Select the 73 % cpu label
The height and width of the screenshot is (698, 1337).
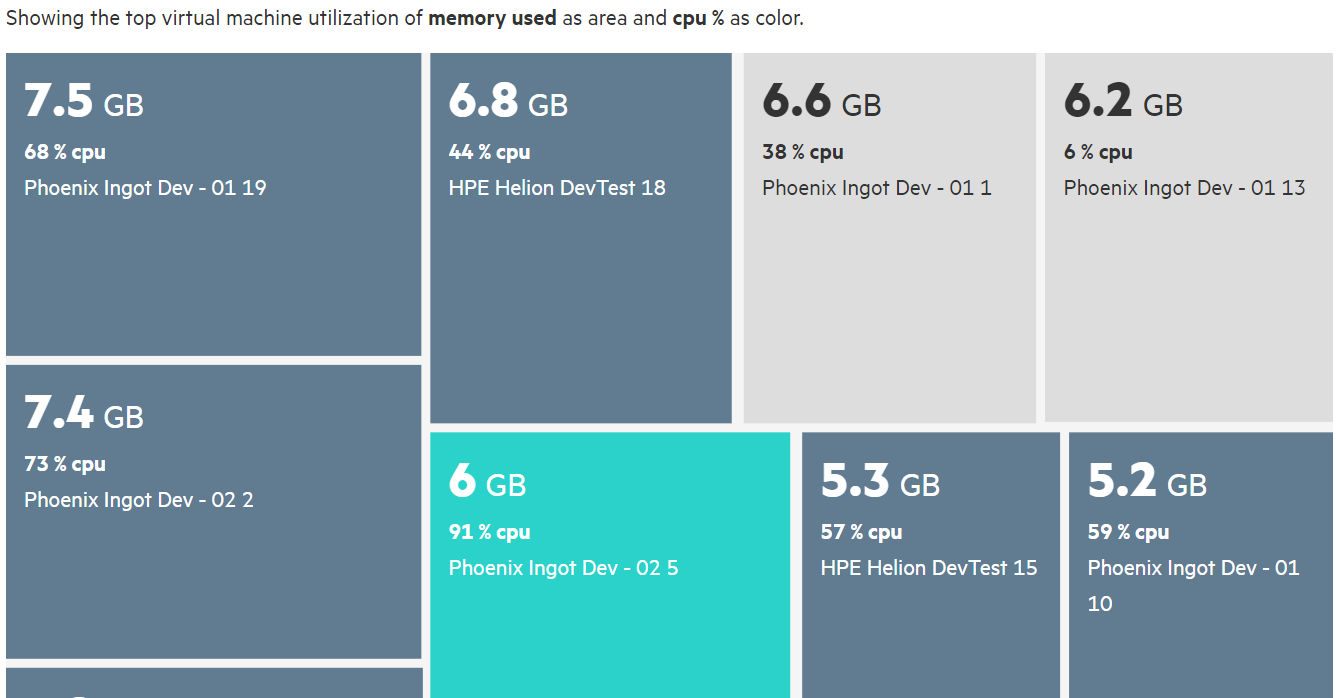[x=65, y=464]
